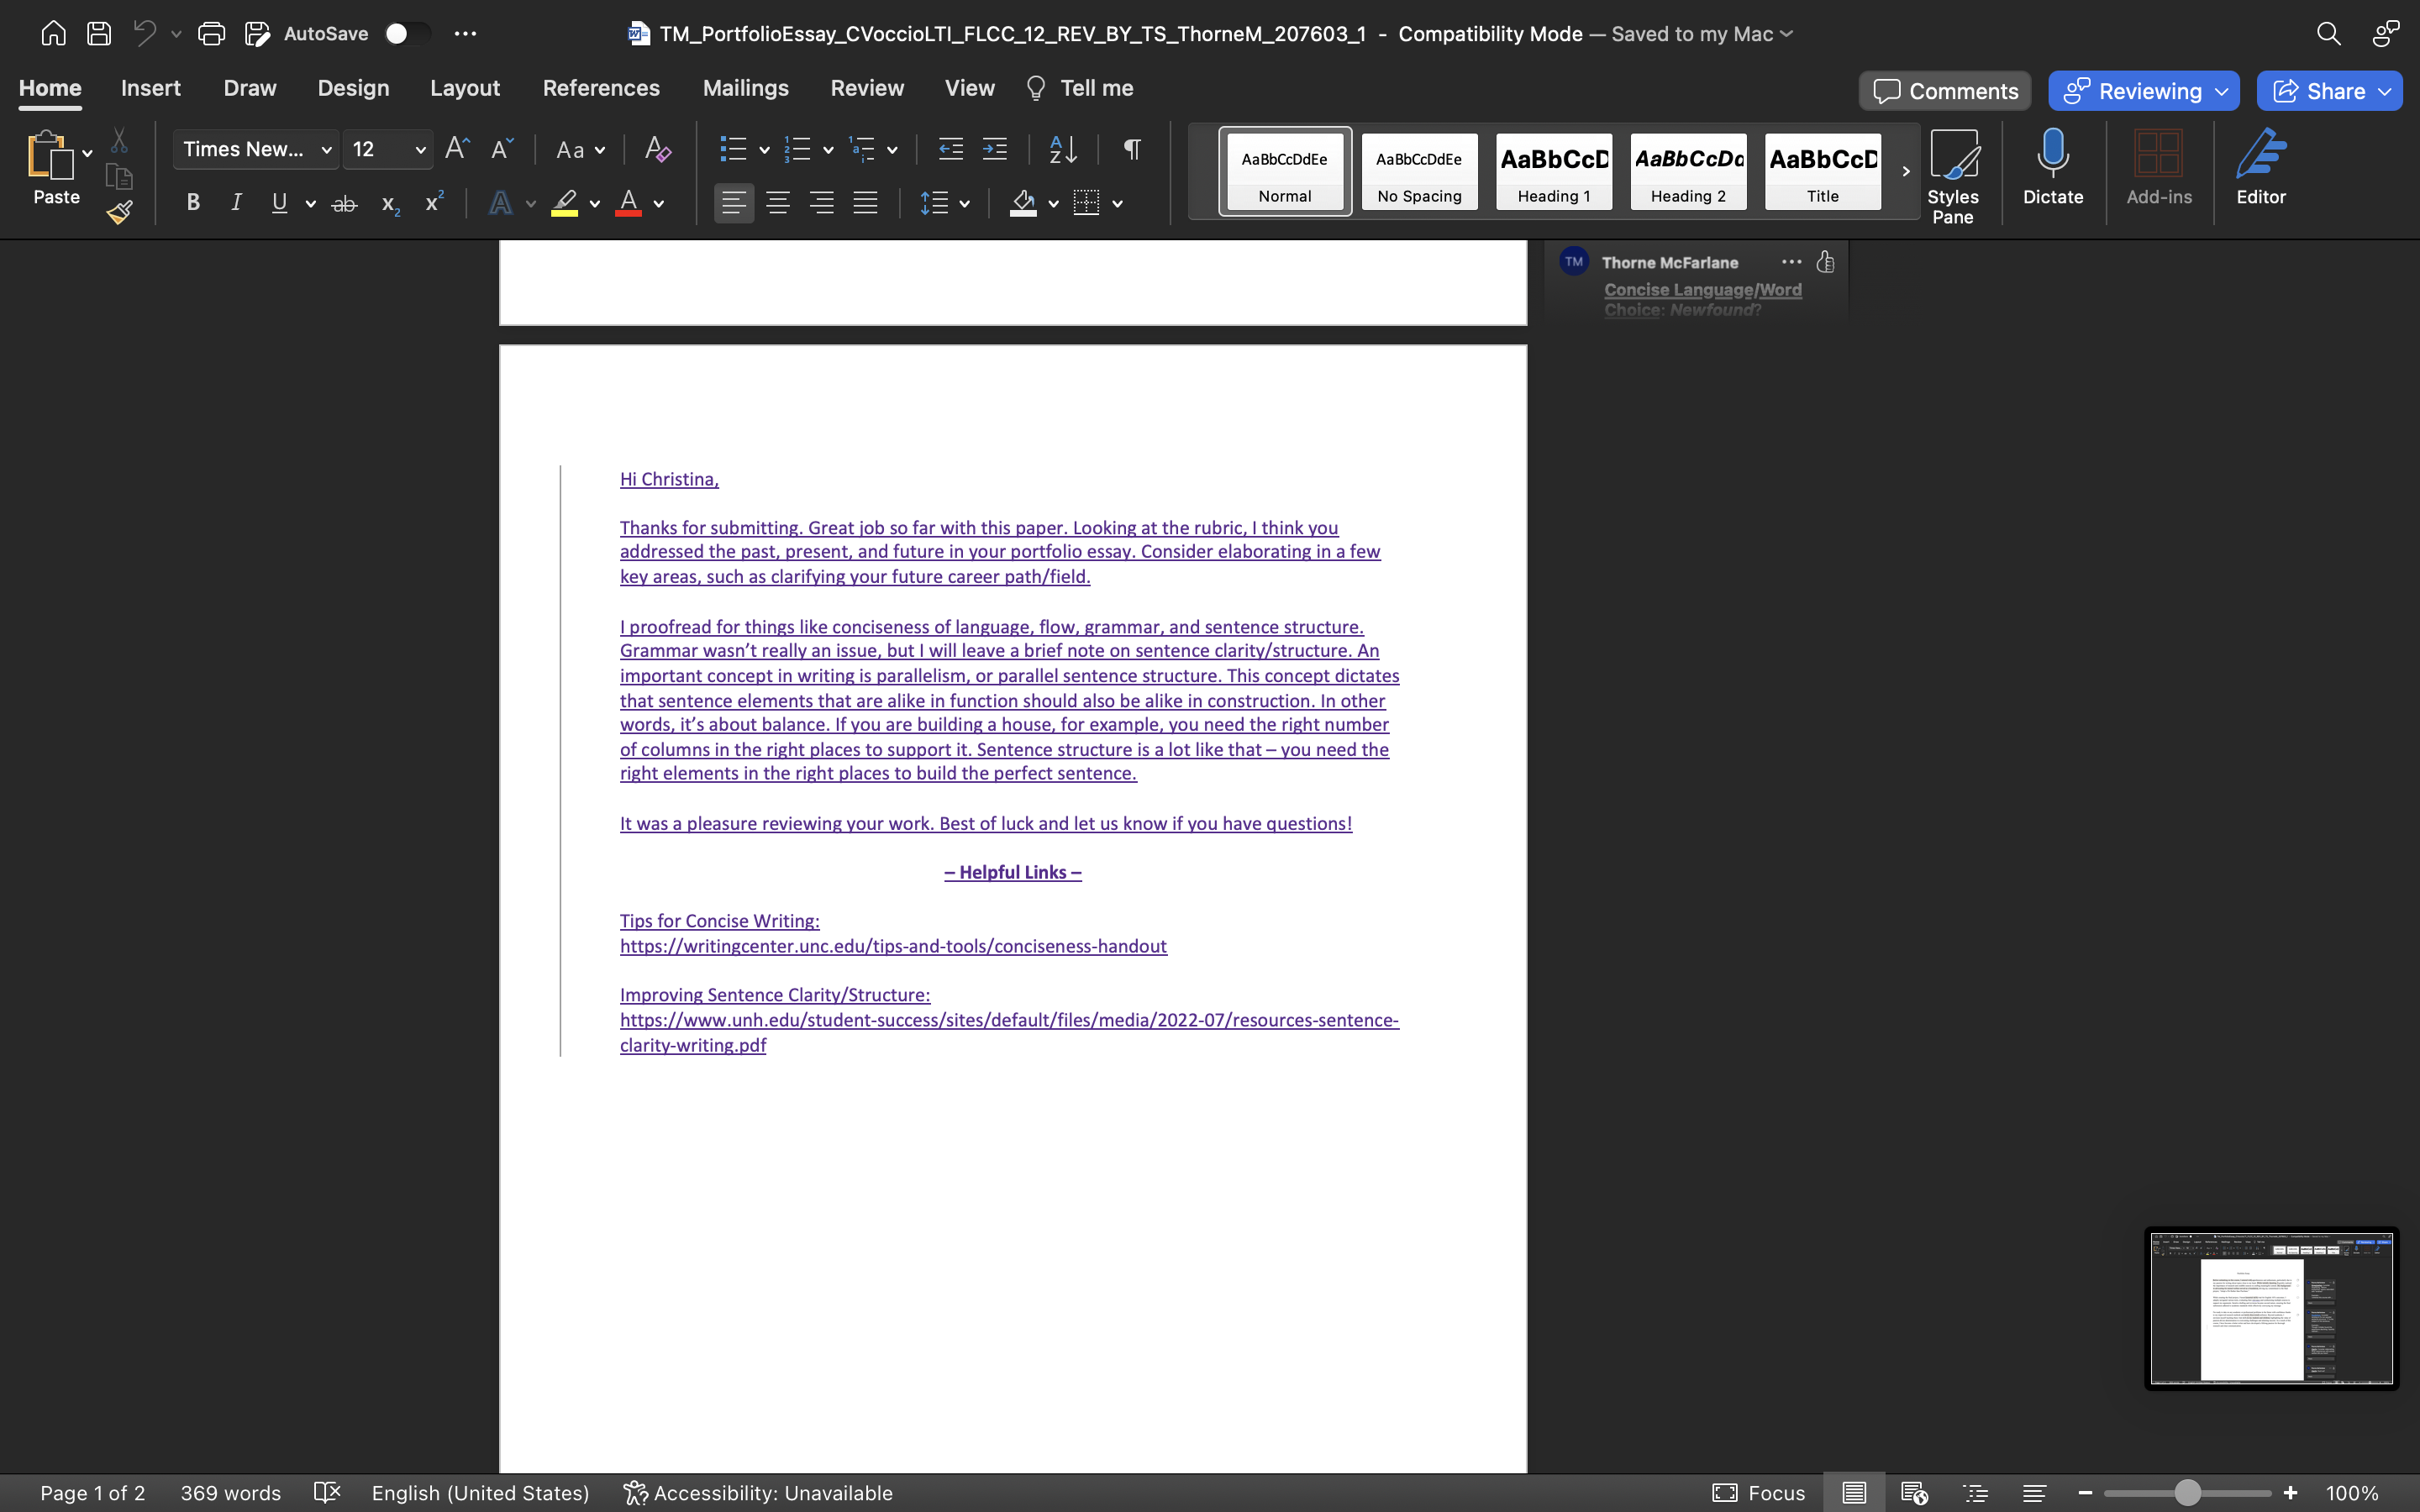The height and width of the screenshot is (1512, 2420).
Task: Open the font size dropdown
Action: (x=420, y=149)
